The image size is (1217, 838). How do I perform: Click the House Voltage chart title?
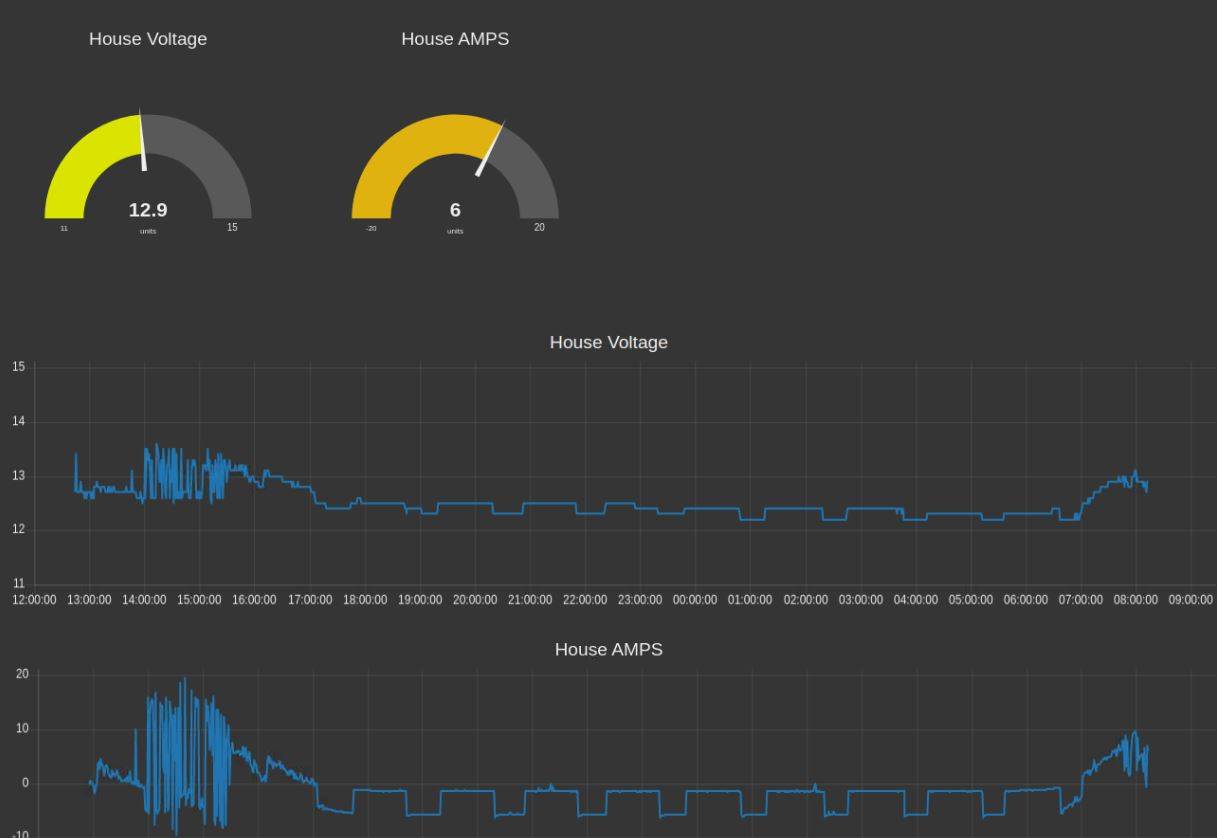click(x=608, y=342)
